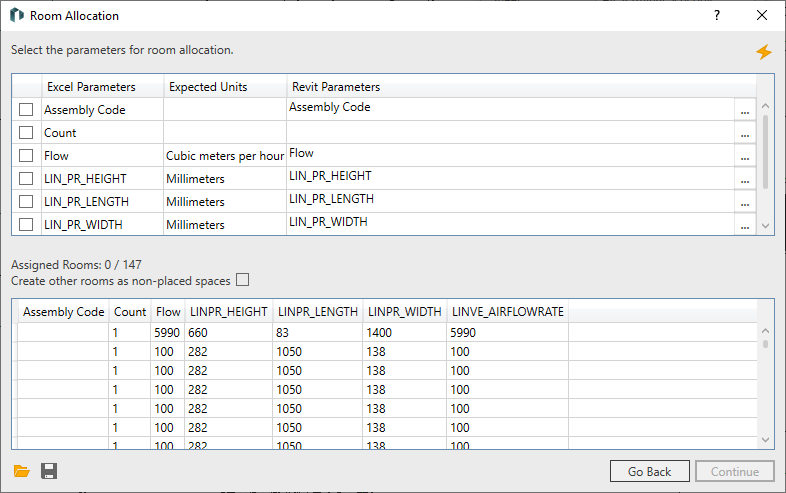Tick the LIN_PR_LENGTH checkbox
Screen dimensions: 786x493
pos(26,202)
